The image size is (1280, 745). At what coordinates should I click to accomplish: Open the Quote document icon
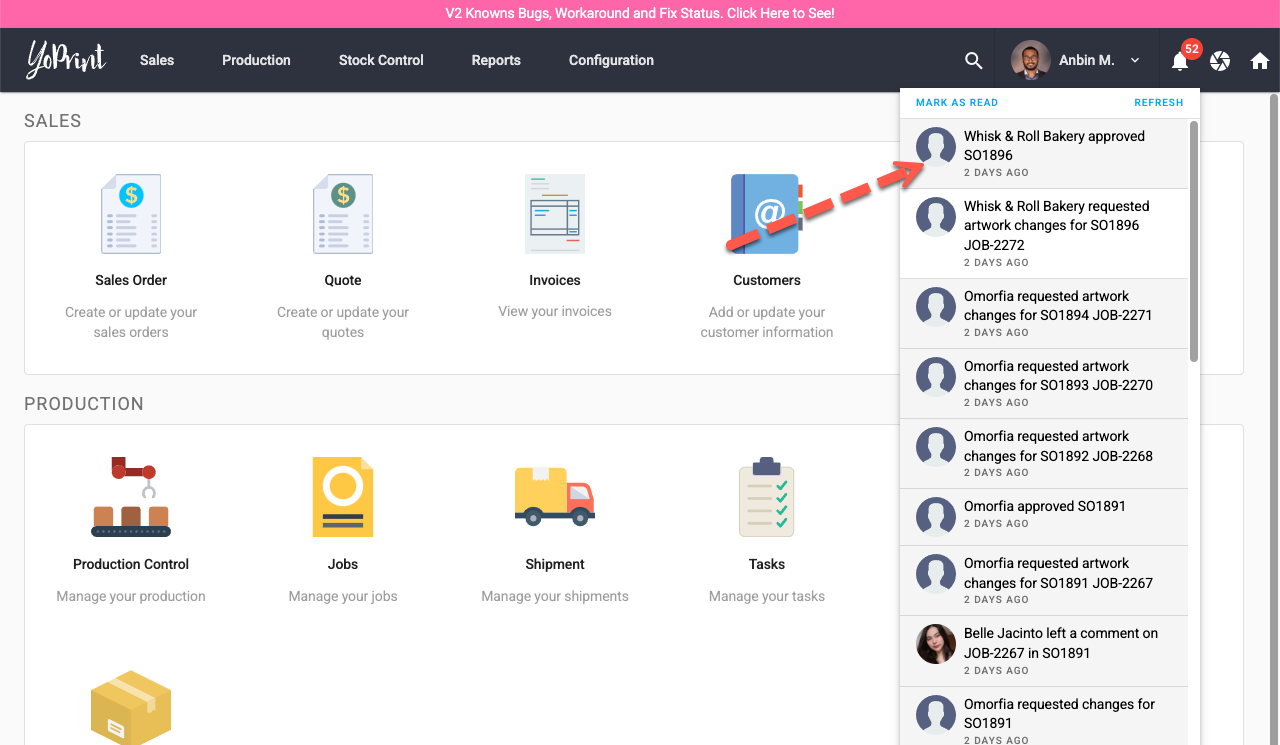click(x=343, y=214)
